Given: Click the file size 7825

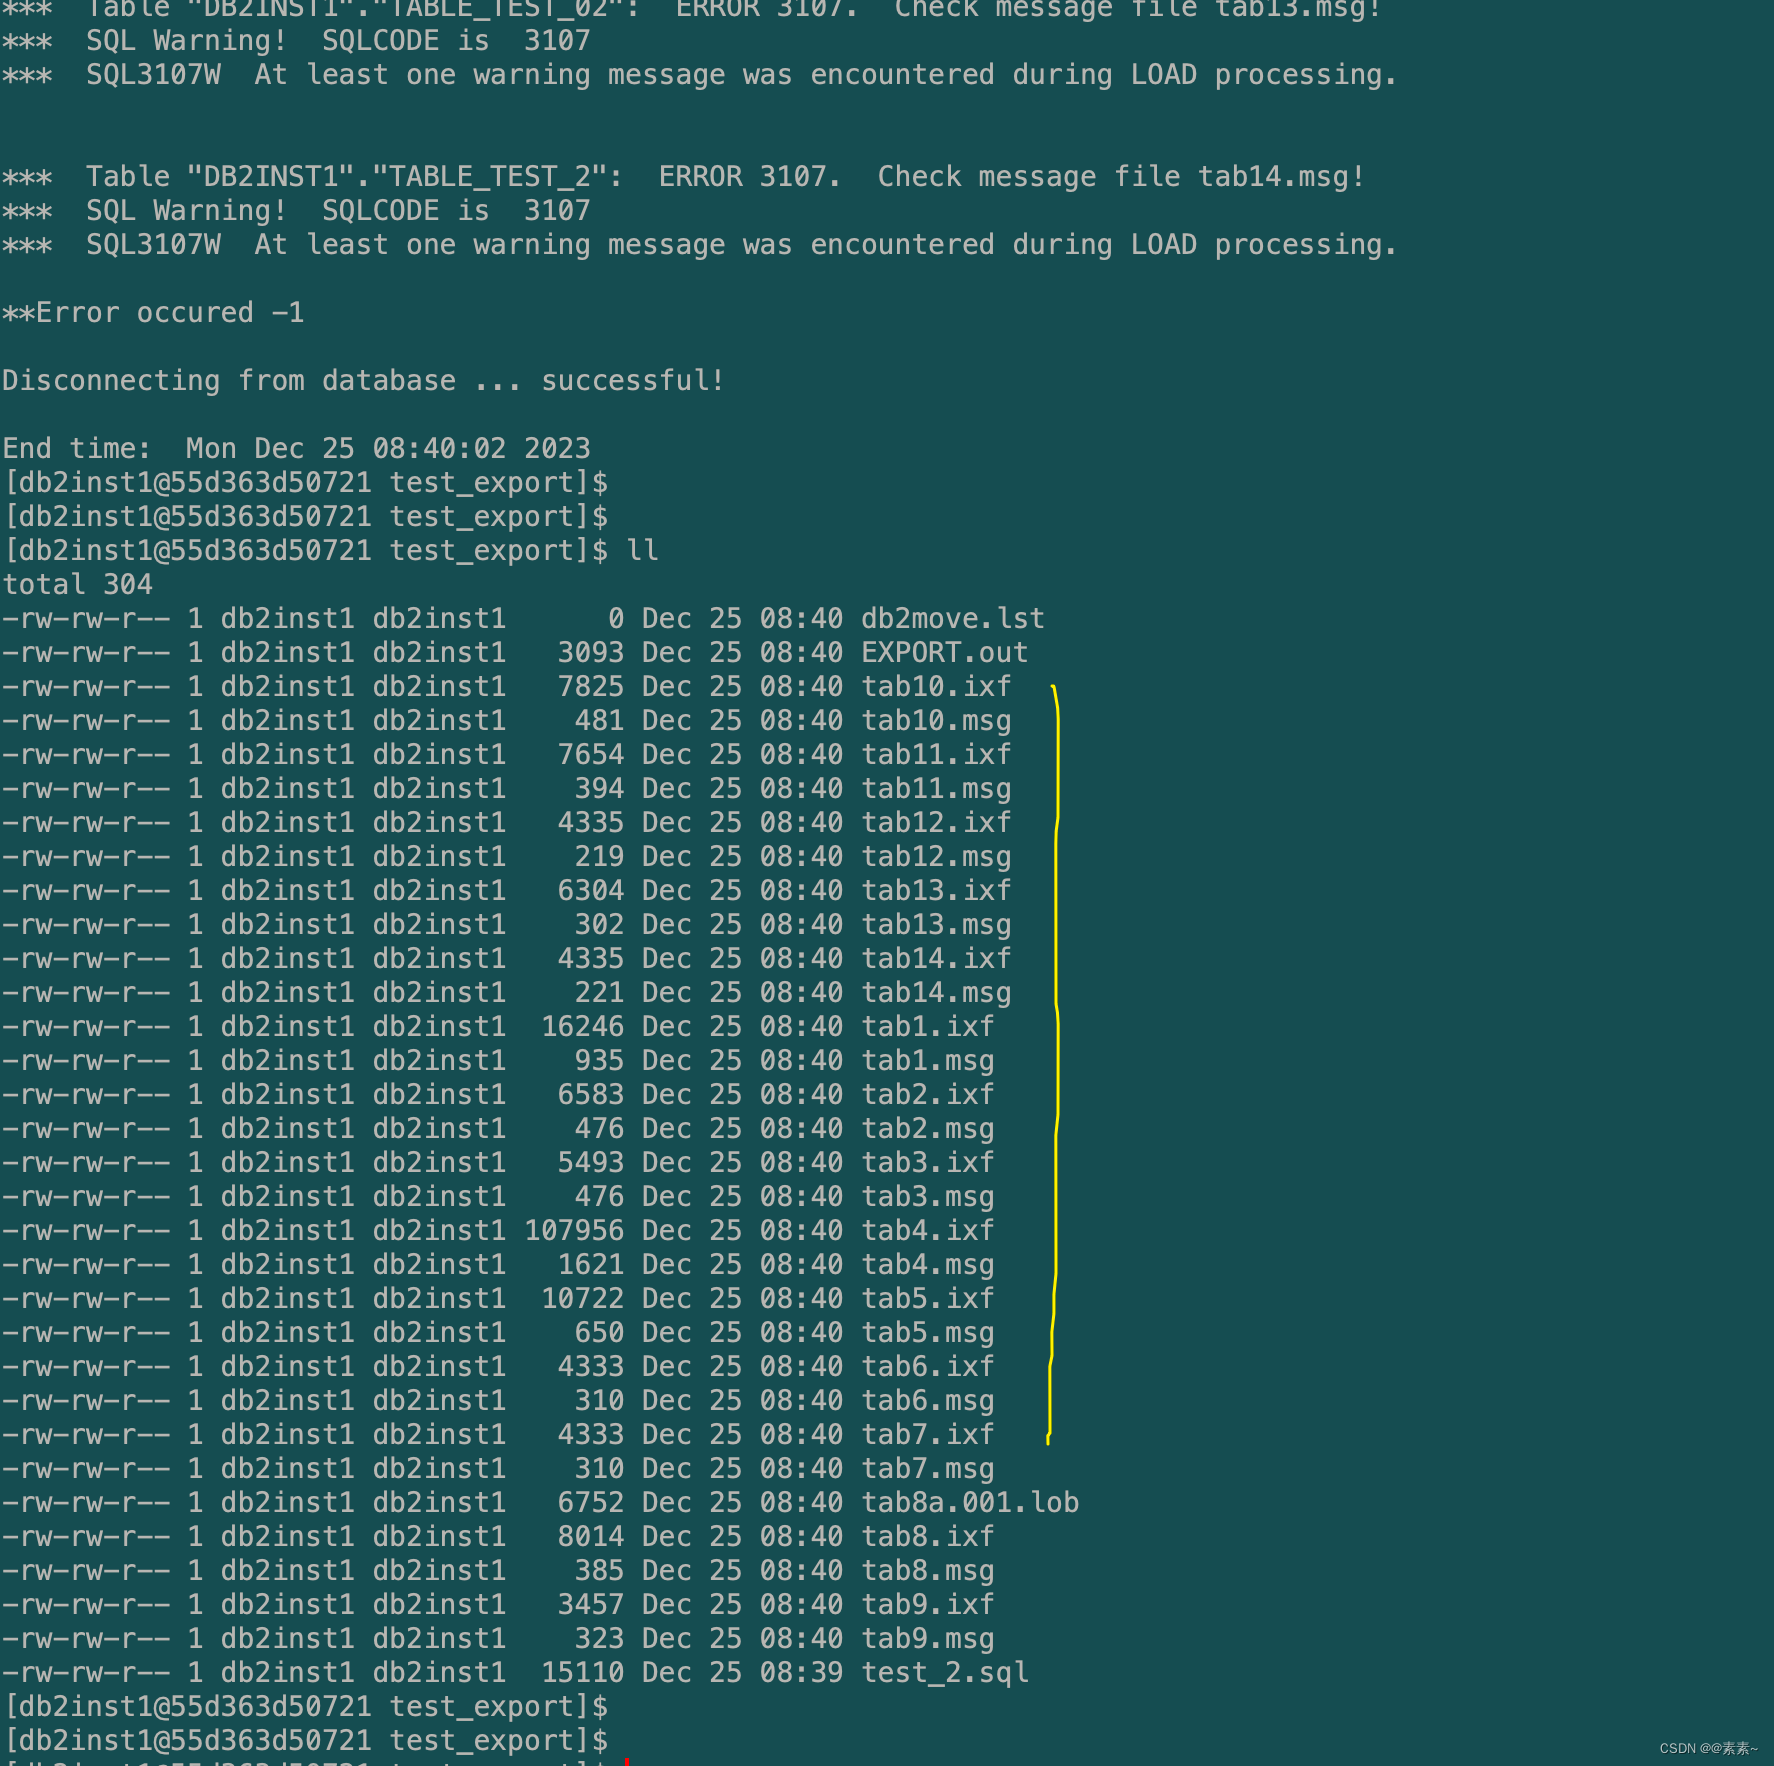Looking at the screenshot, I should (591, 687).
